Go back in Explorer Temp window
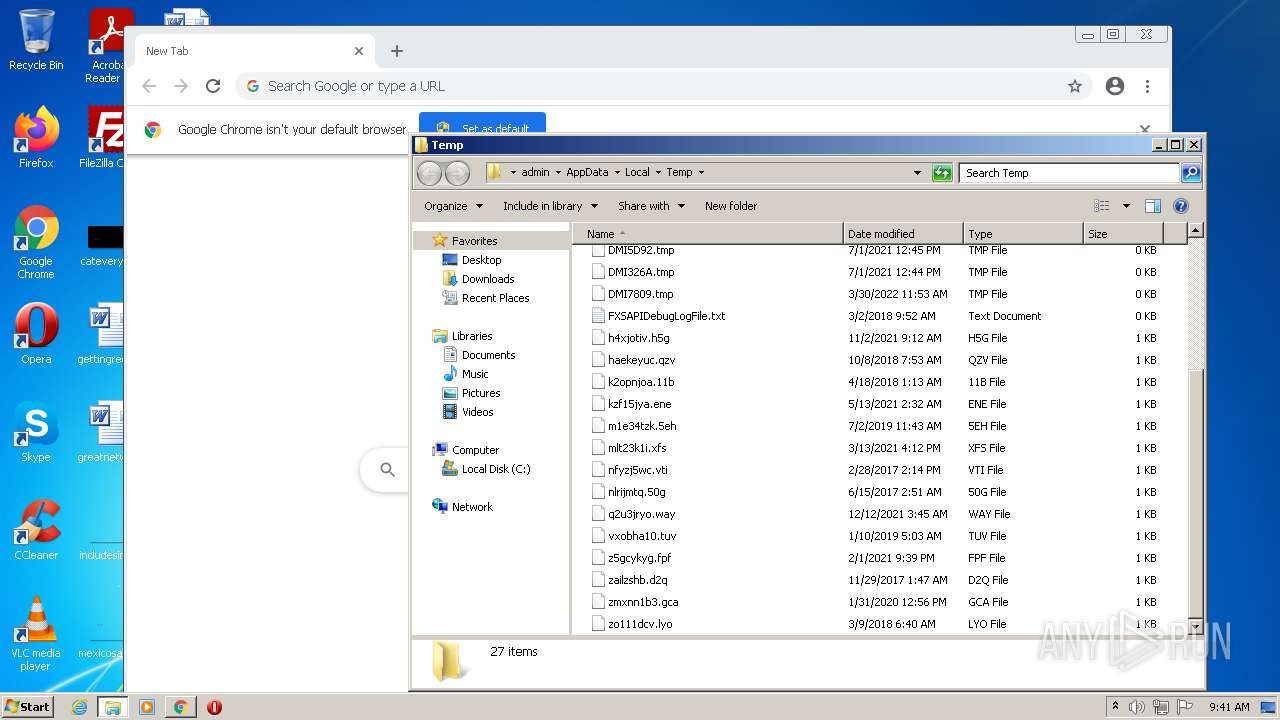Screen dimensions: 1280x720 click(430, 173)
